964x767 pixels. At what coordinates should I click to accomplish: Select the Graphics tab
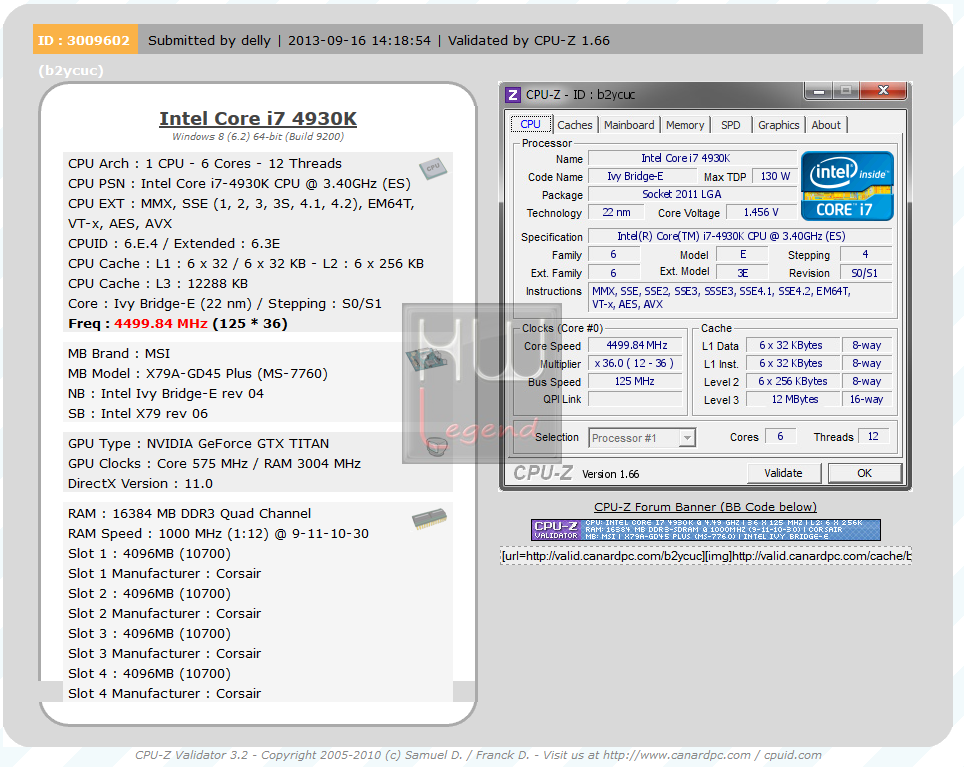778,125
